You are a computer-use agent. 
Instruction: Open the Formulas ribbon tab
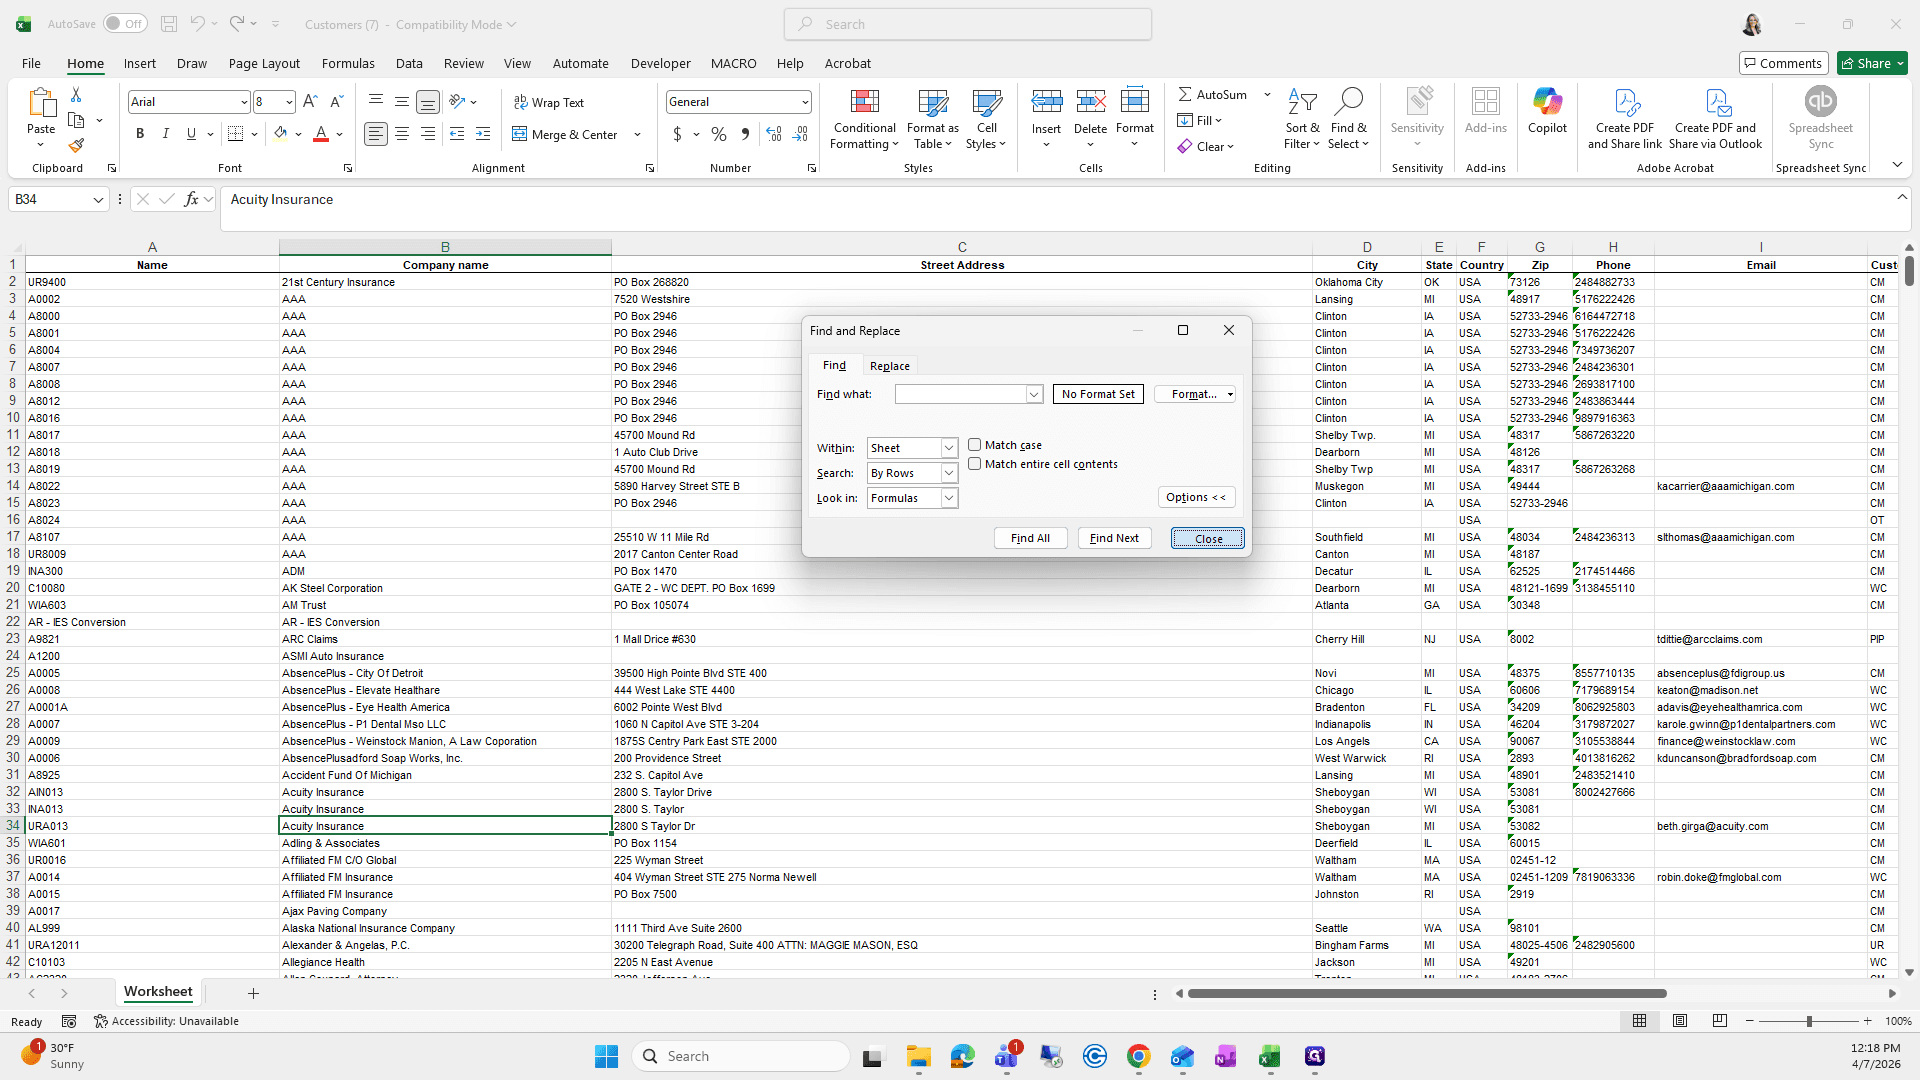[x=348, y=63]
